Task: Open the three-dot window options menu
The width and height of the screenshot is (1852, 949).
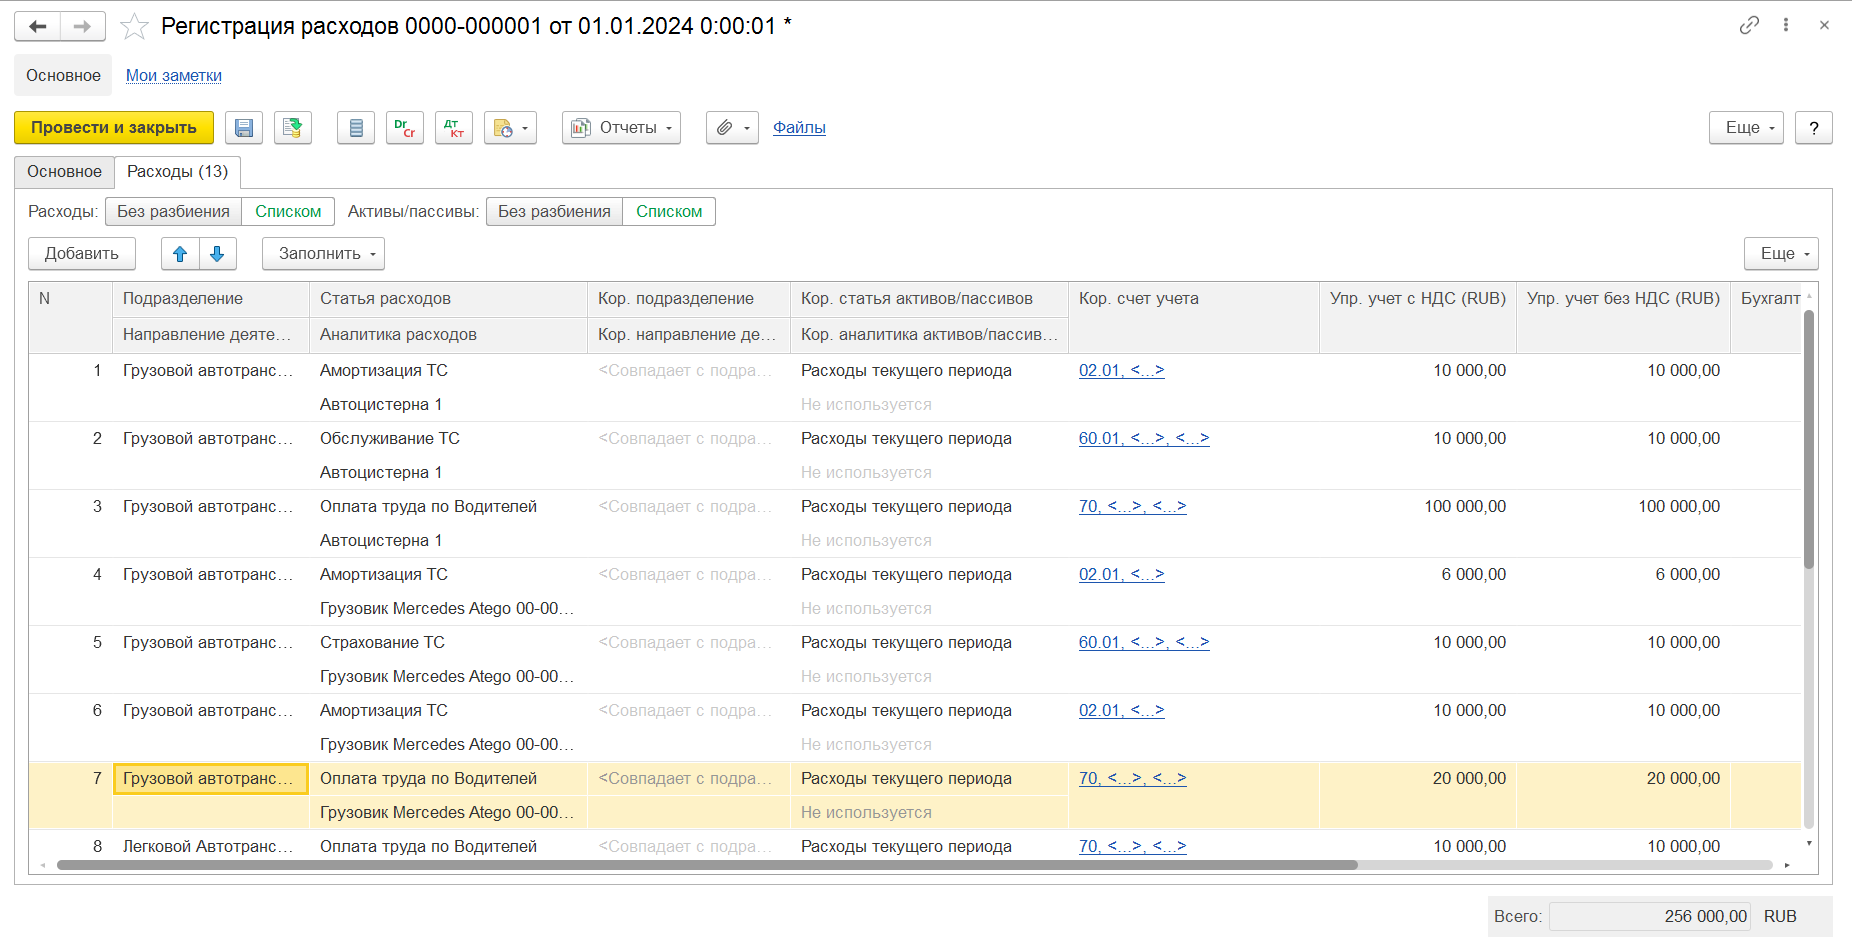Action: [x=1786, y=25]
